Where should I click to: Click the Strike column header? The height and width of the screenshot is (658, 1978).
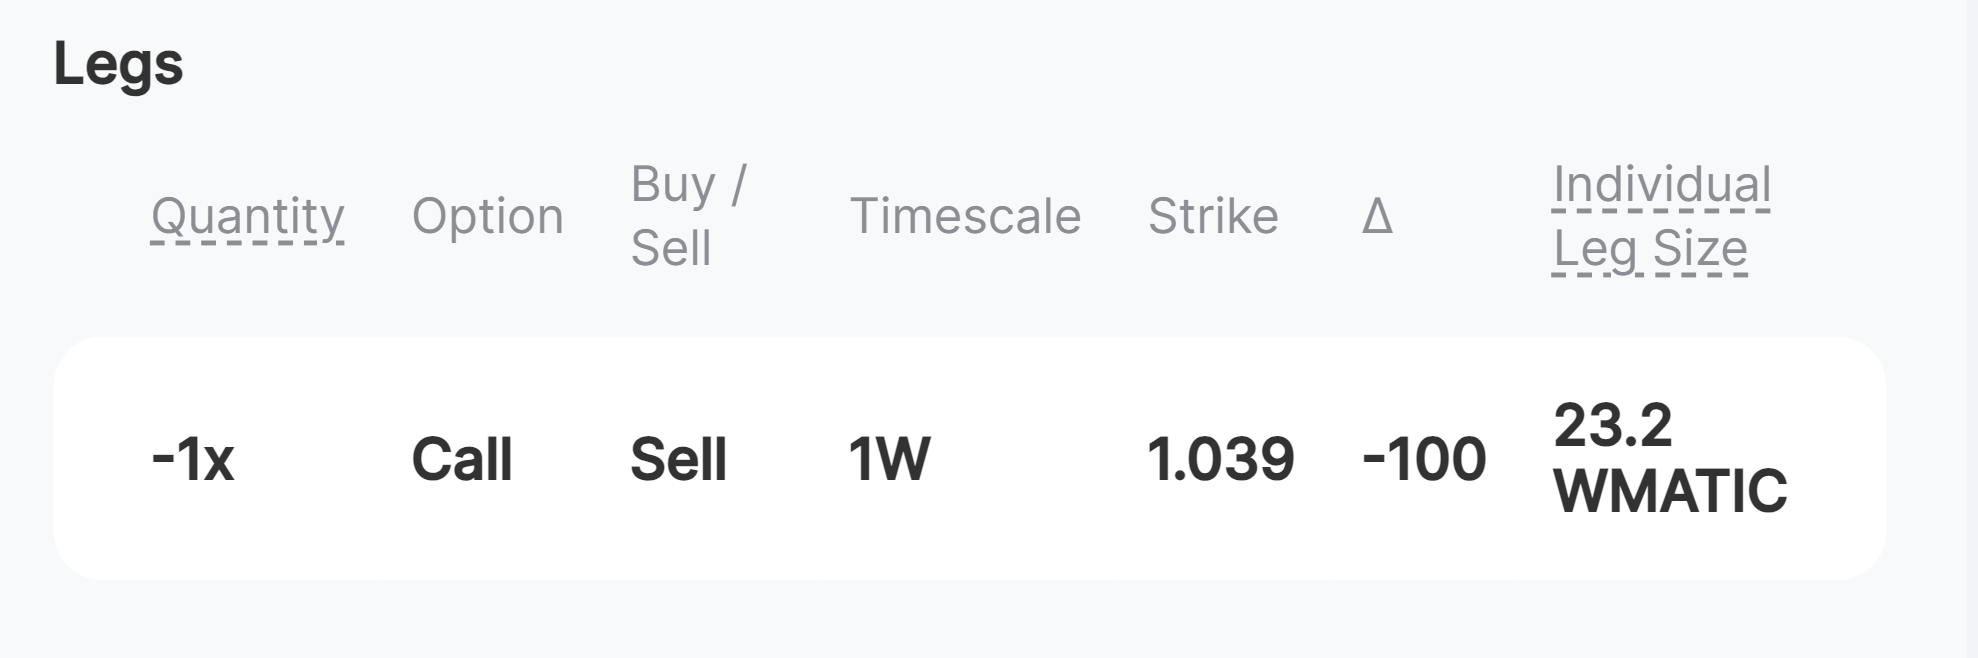tap(1212, 216)
